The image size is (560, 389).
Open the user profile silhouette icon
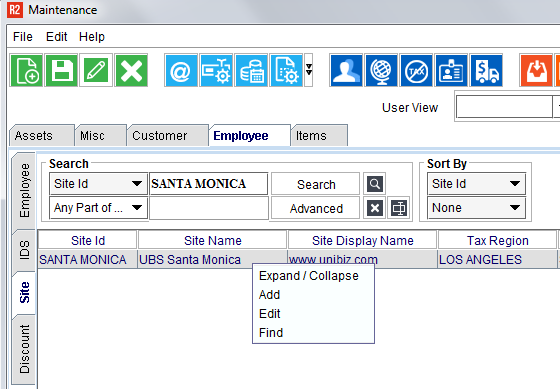pos(346,70)
